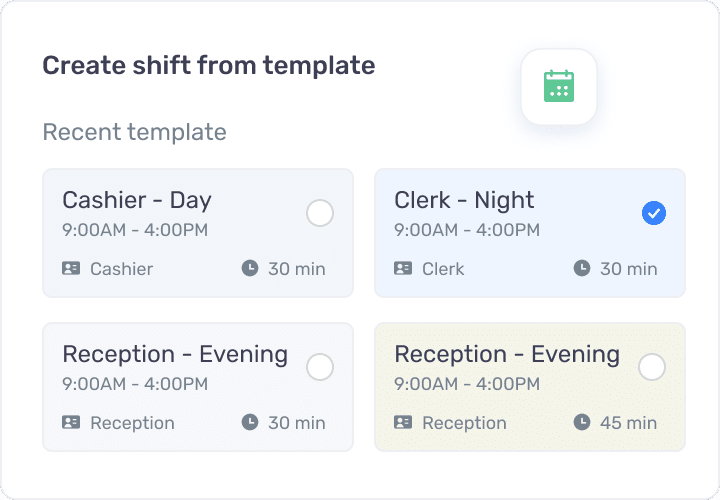The height and width of the screenshot is (500, 720).
Task: Click the Cashier role label text
Action: tap(121, 269)
